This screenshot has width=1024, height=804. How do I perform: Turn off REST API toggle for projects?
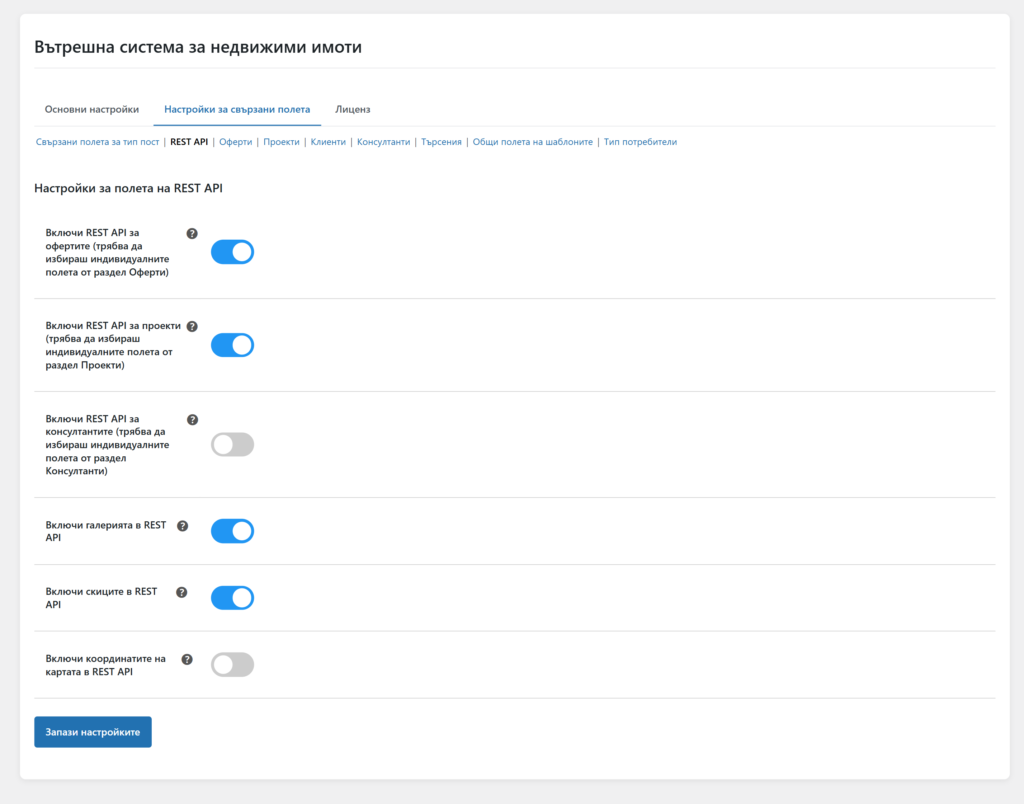tap(232, 345)
